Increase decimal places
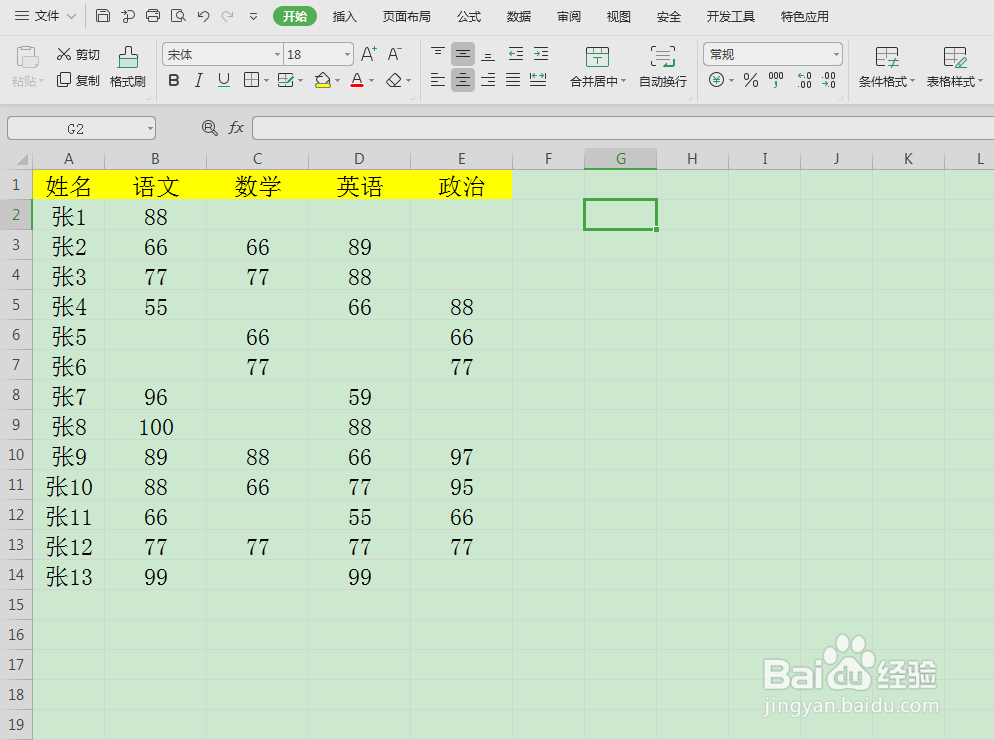Image resolution: width=994 pixels, height=740 pixels. (x=804, y=81)
